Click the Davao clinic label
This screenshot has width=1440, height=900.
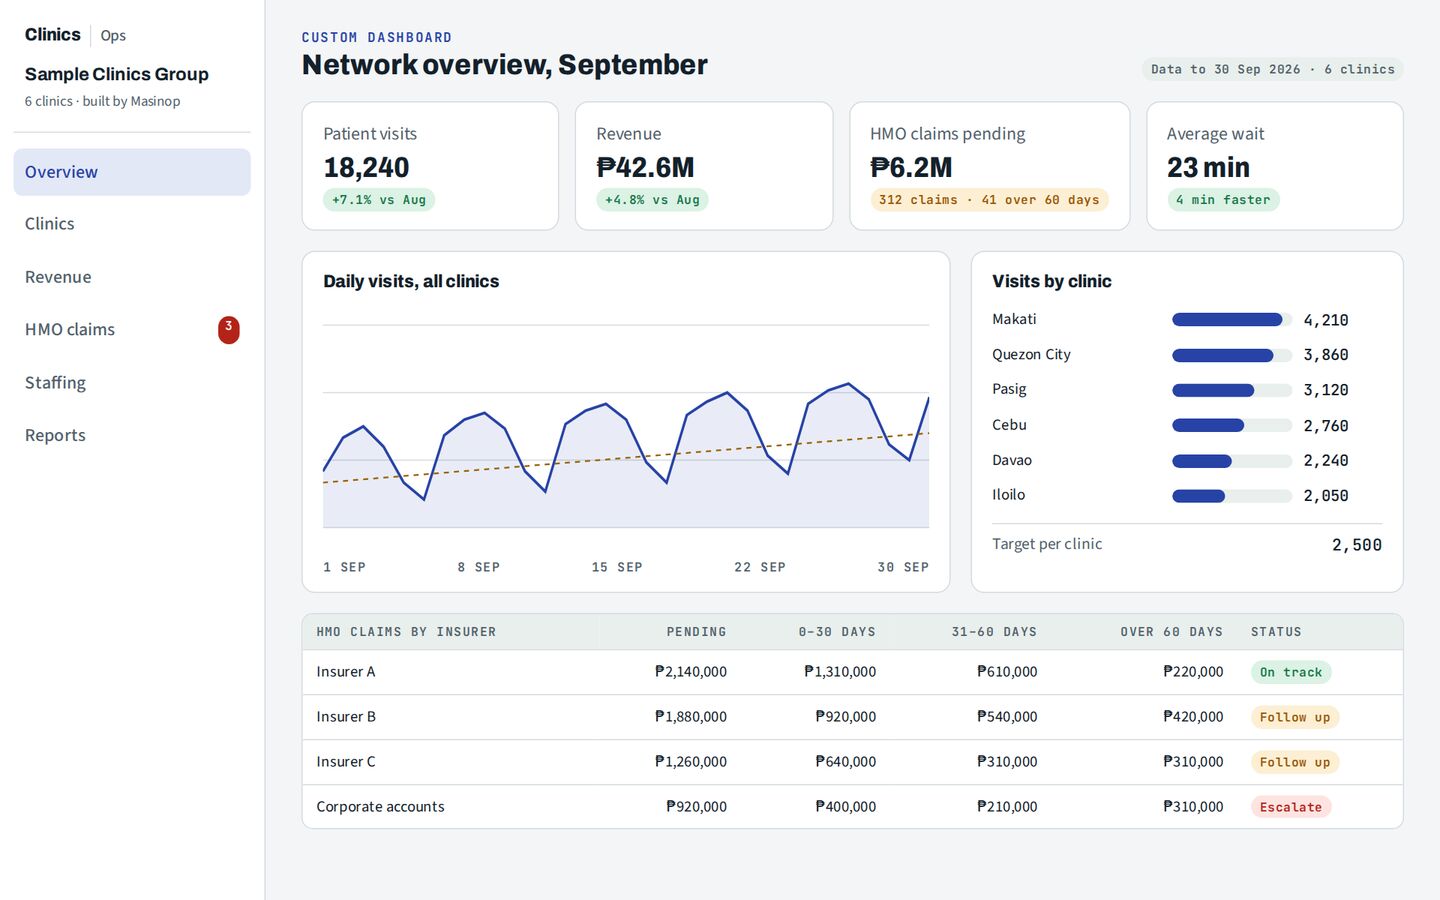point(1012,460)
